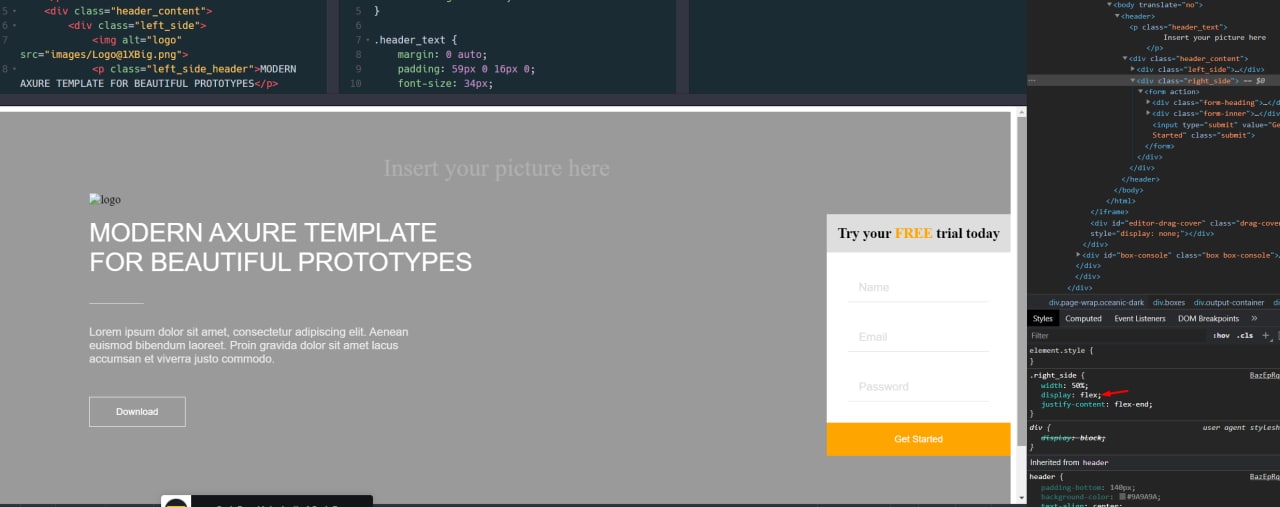
Task: Click the element.style selector
Action: (1059, 351)
